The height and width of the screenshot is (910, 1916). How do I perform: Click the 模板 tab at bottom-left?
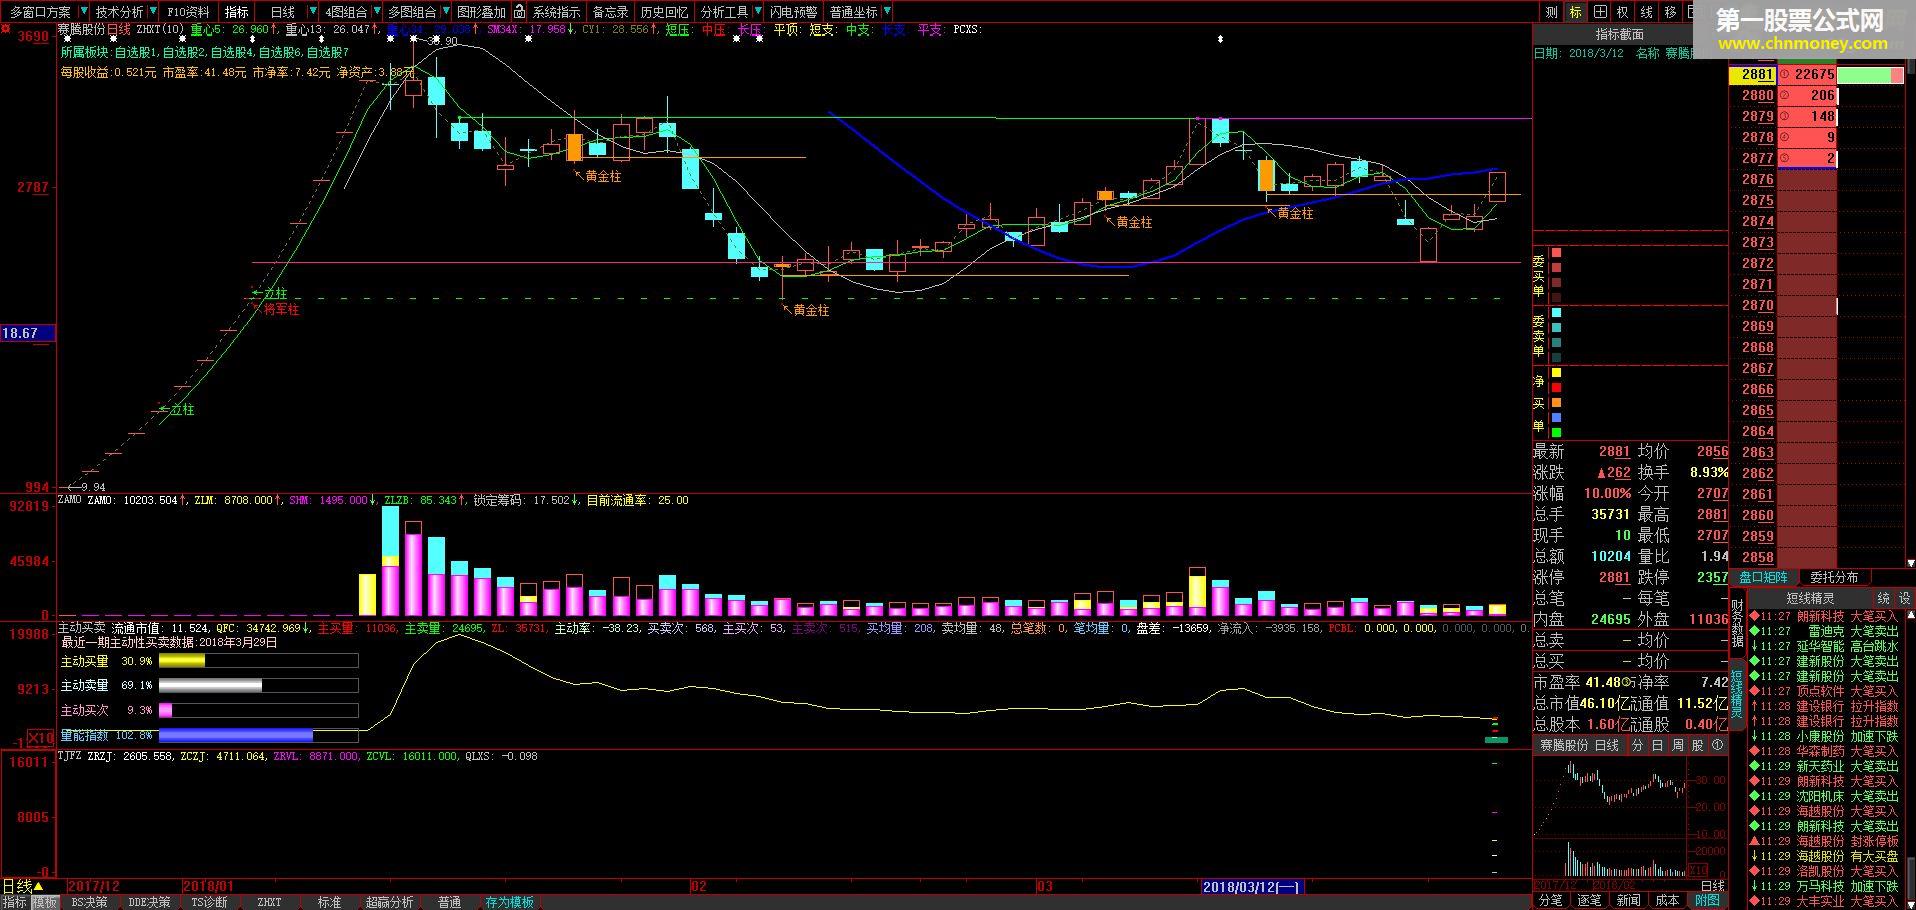(x=45, y=902)
